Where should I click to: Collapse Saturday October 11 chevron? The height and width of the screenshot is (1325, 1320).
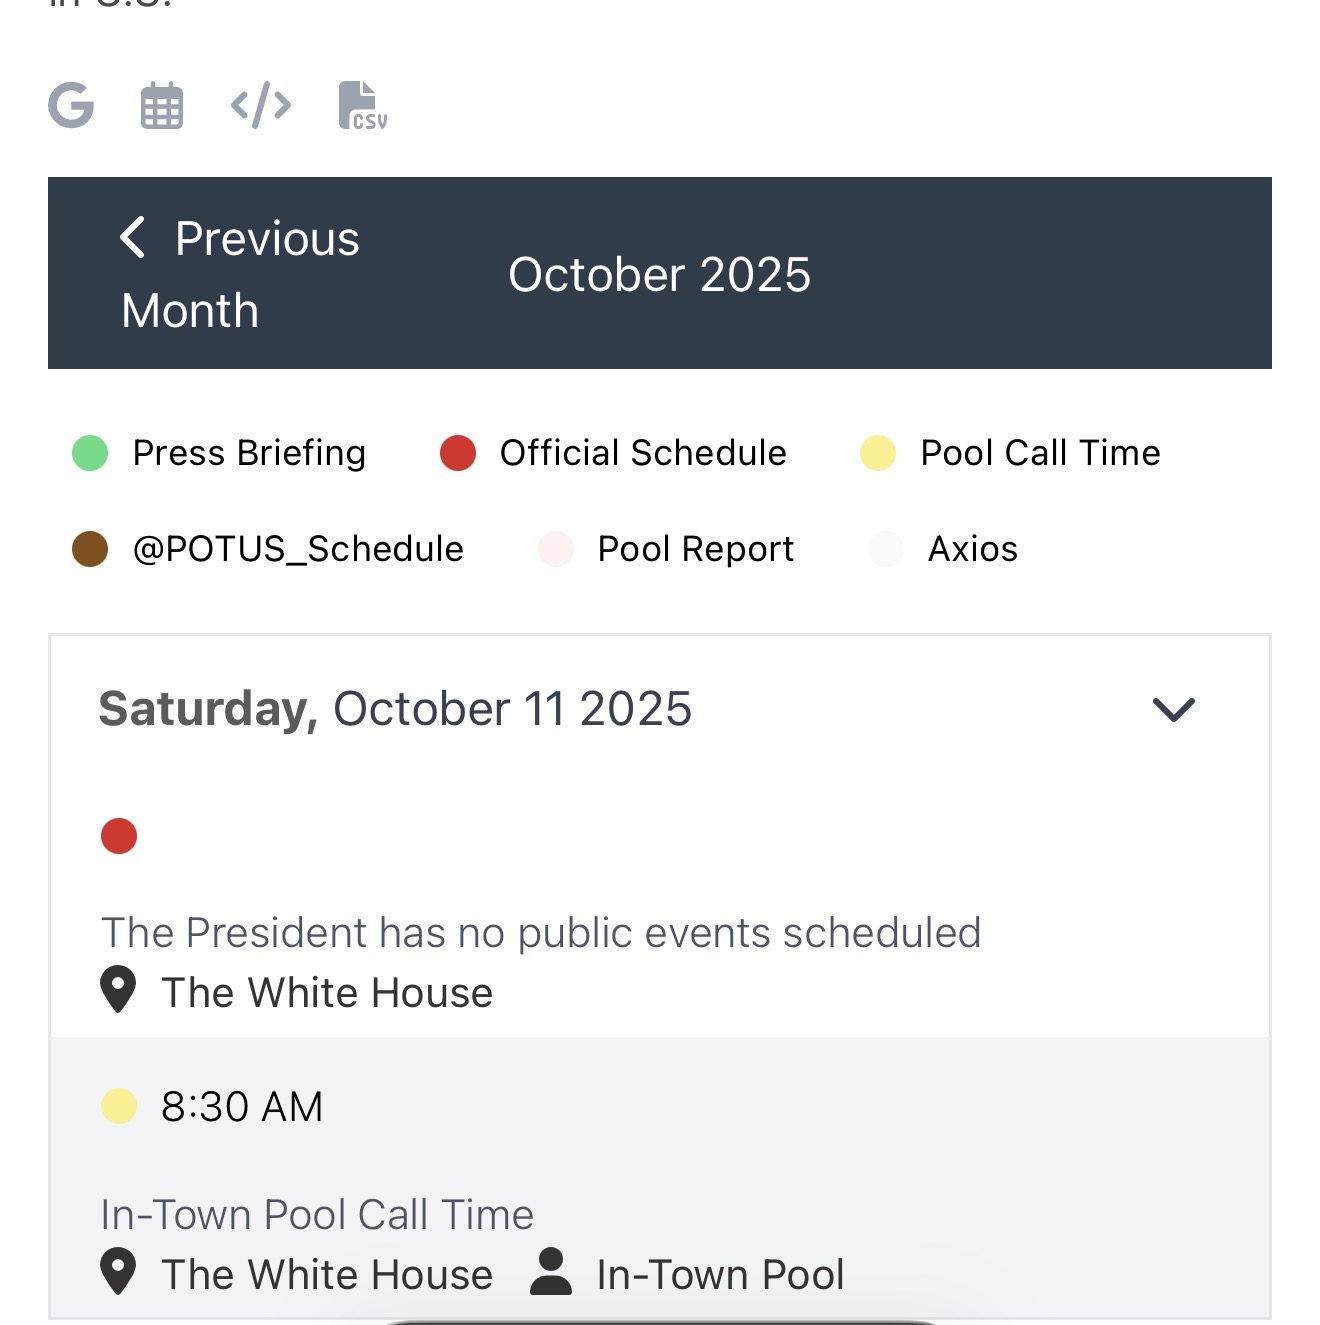[x=1173, y=710]
